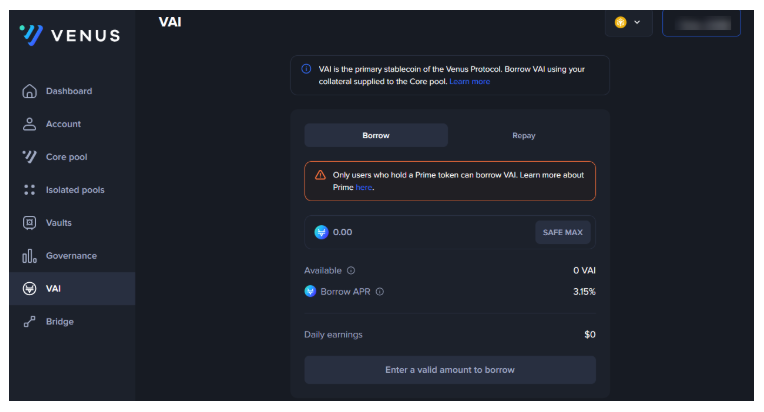The image size is (764, 412).
Task: Click the orange warning triangle icon
Action: coord(320,175)
